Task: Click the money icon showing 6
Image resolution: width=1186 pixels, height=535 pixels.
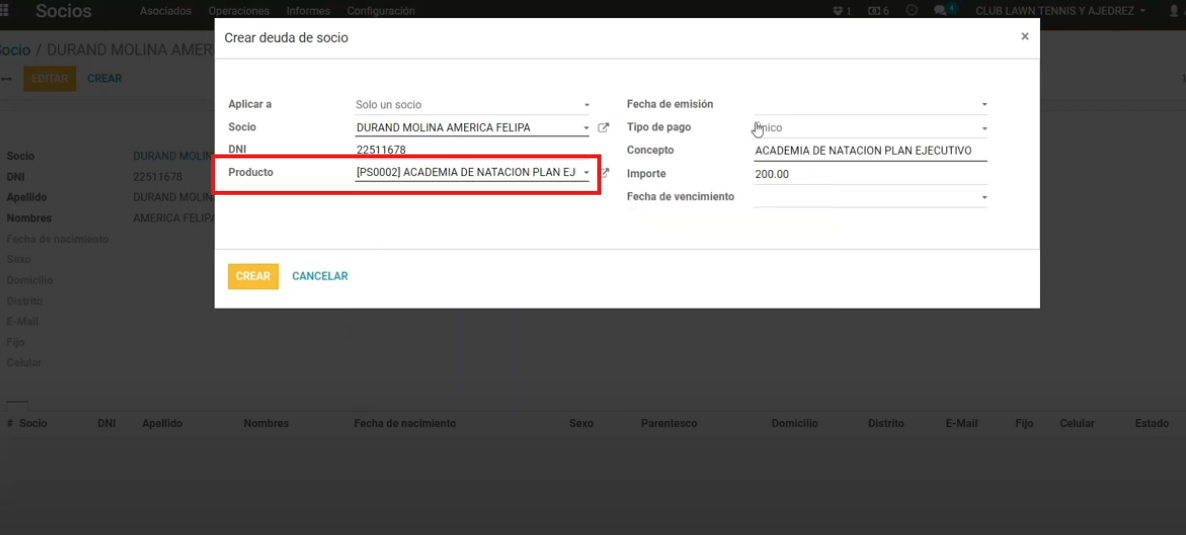Action: pos(878,11)
